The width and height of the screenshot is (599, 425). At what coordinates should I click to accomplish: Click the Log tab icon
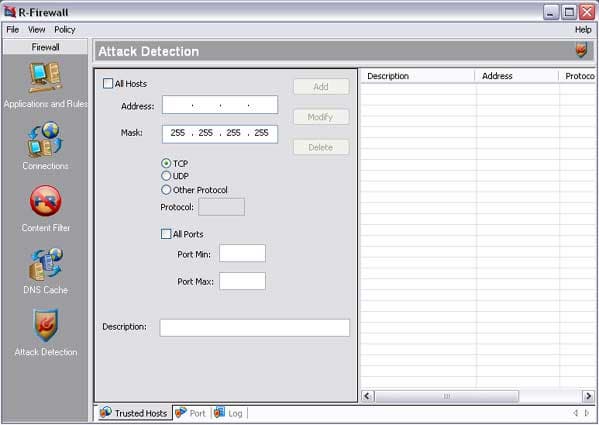(219, 412)
